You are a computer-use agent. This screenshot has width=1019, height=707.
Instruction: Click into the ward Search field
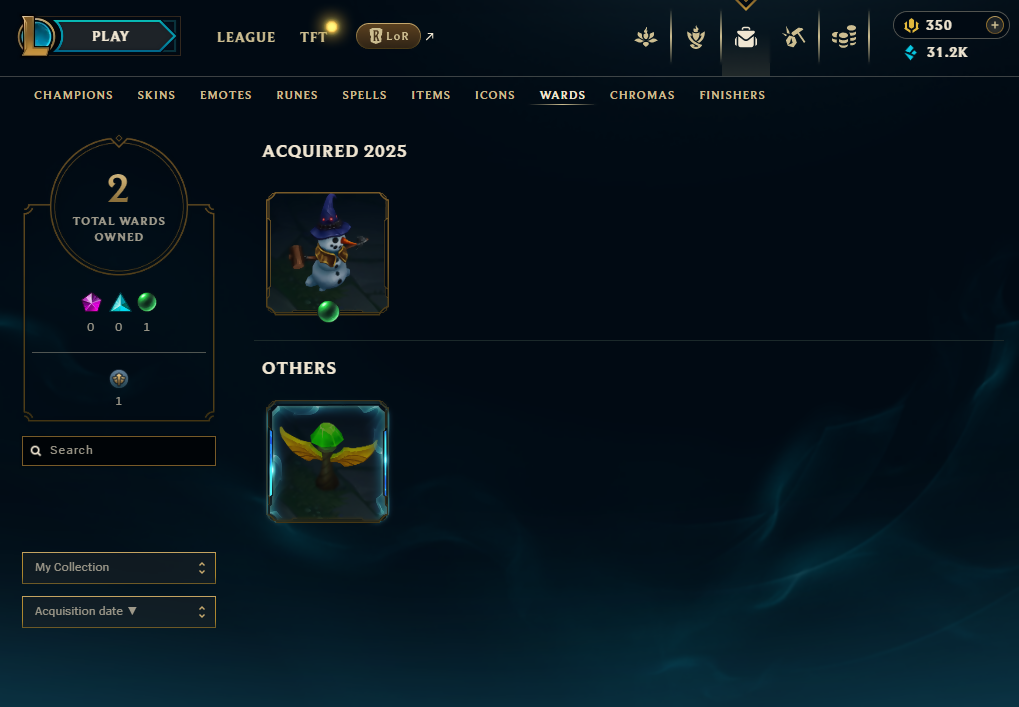click(x=119, y=450)
